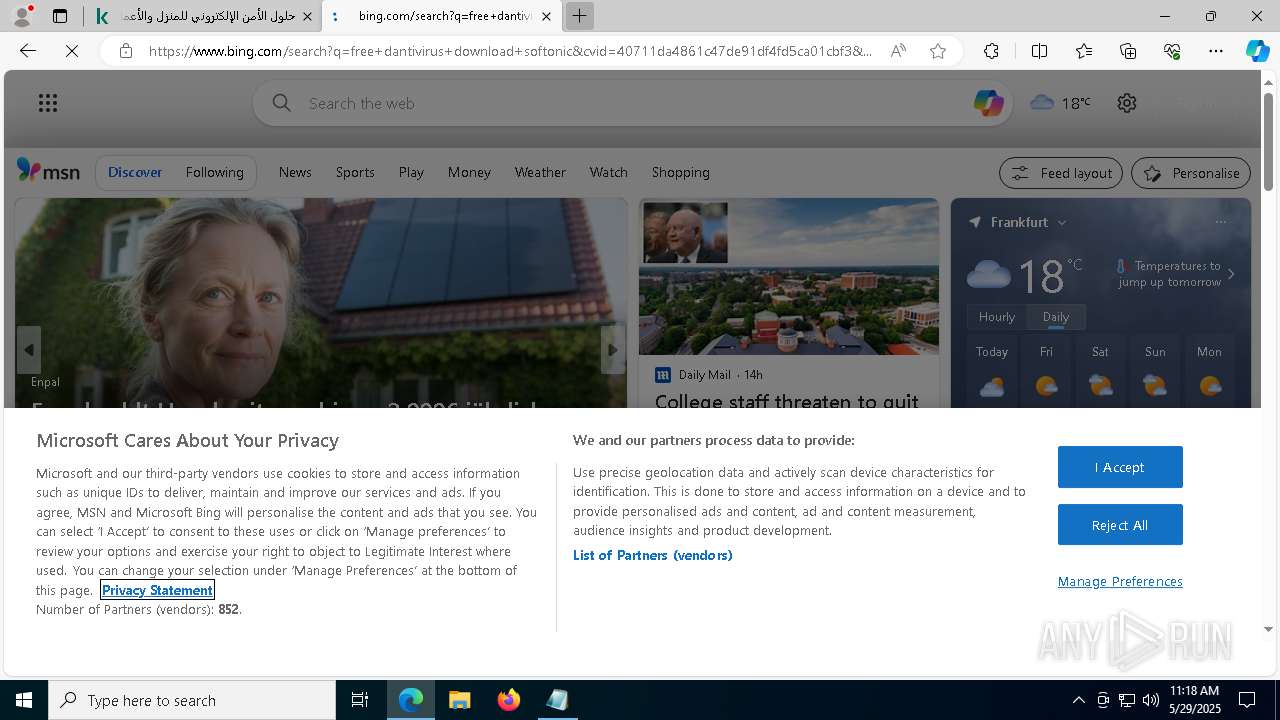Open the Weather section
Screen dimensions: 1280x720
(540, 172)
